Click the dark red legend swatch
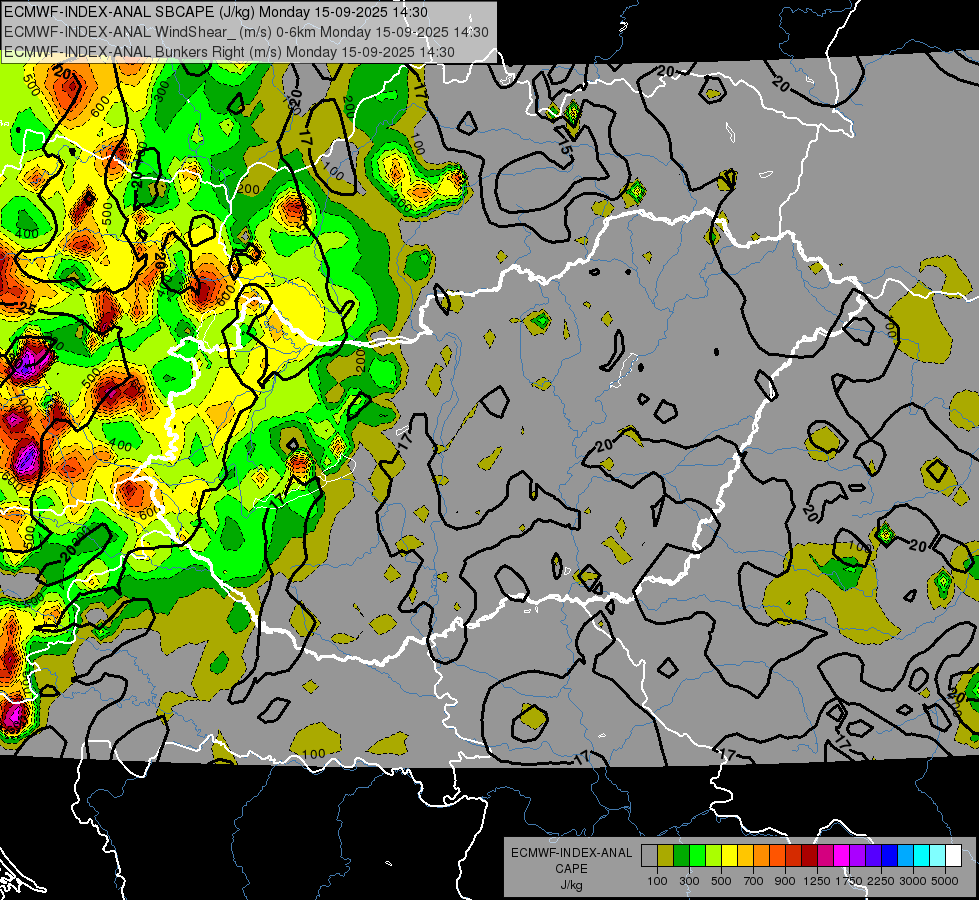Image resolution: width=979 pixels, height=900 pixels. [809, 856]
